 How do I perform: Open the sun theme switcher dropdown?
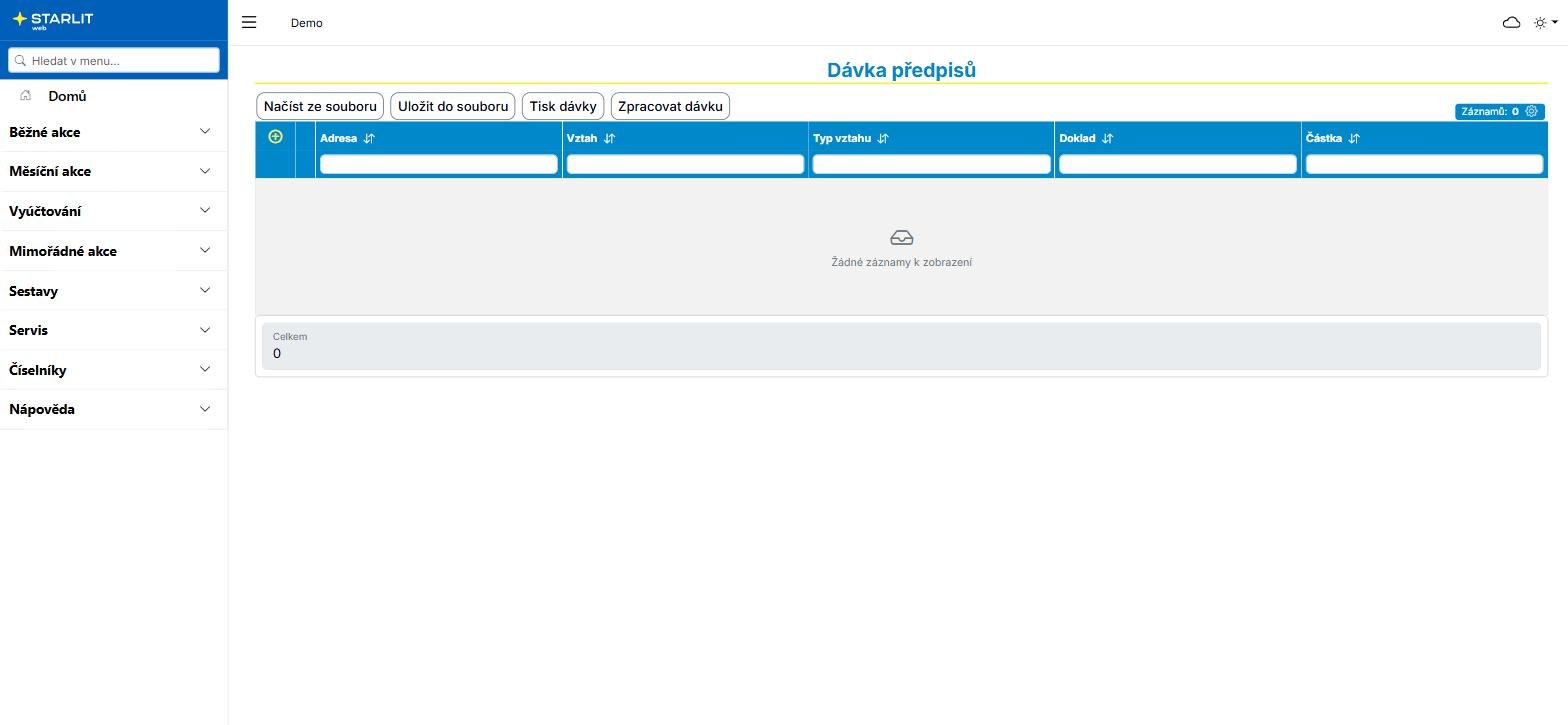1545,22
